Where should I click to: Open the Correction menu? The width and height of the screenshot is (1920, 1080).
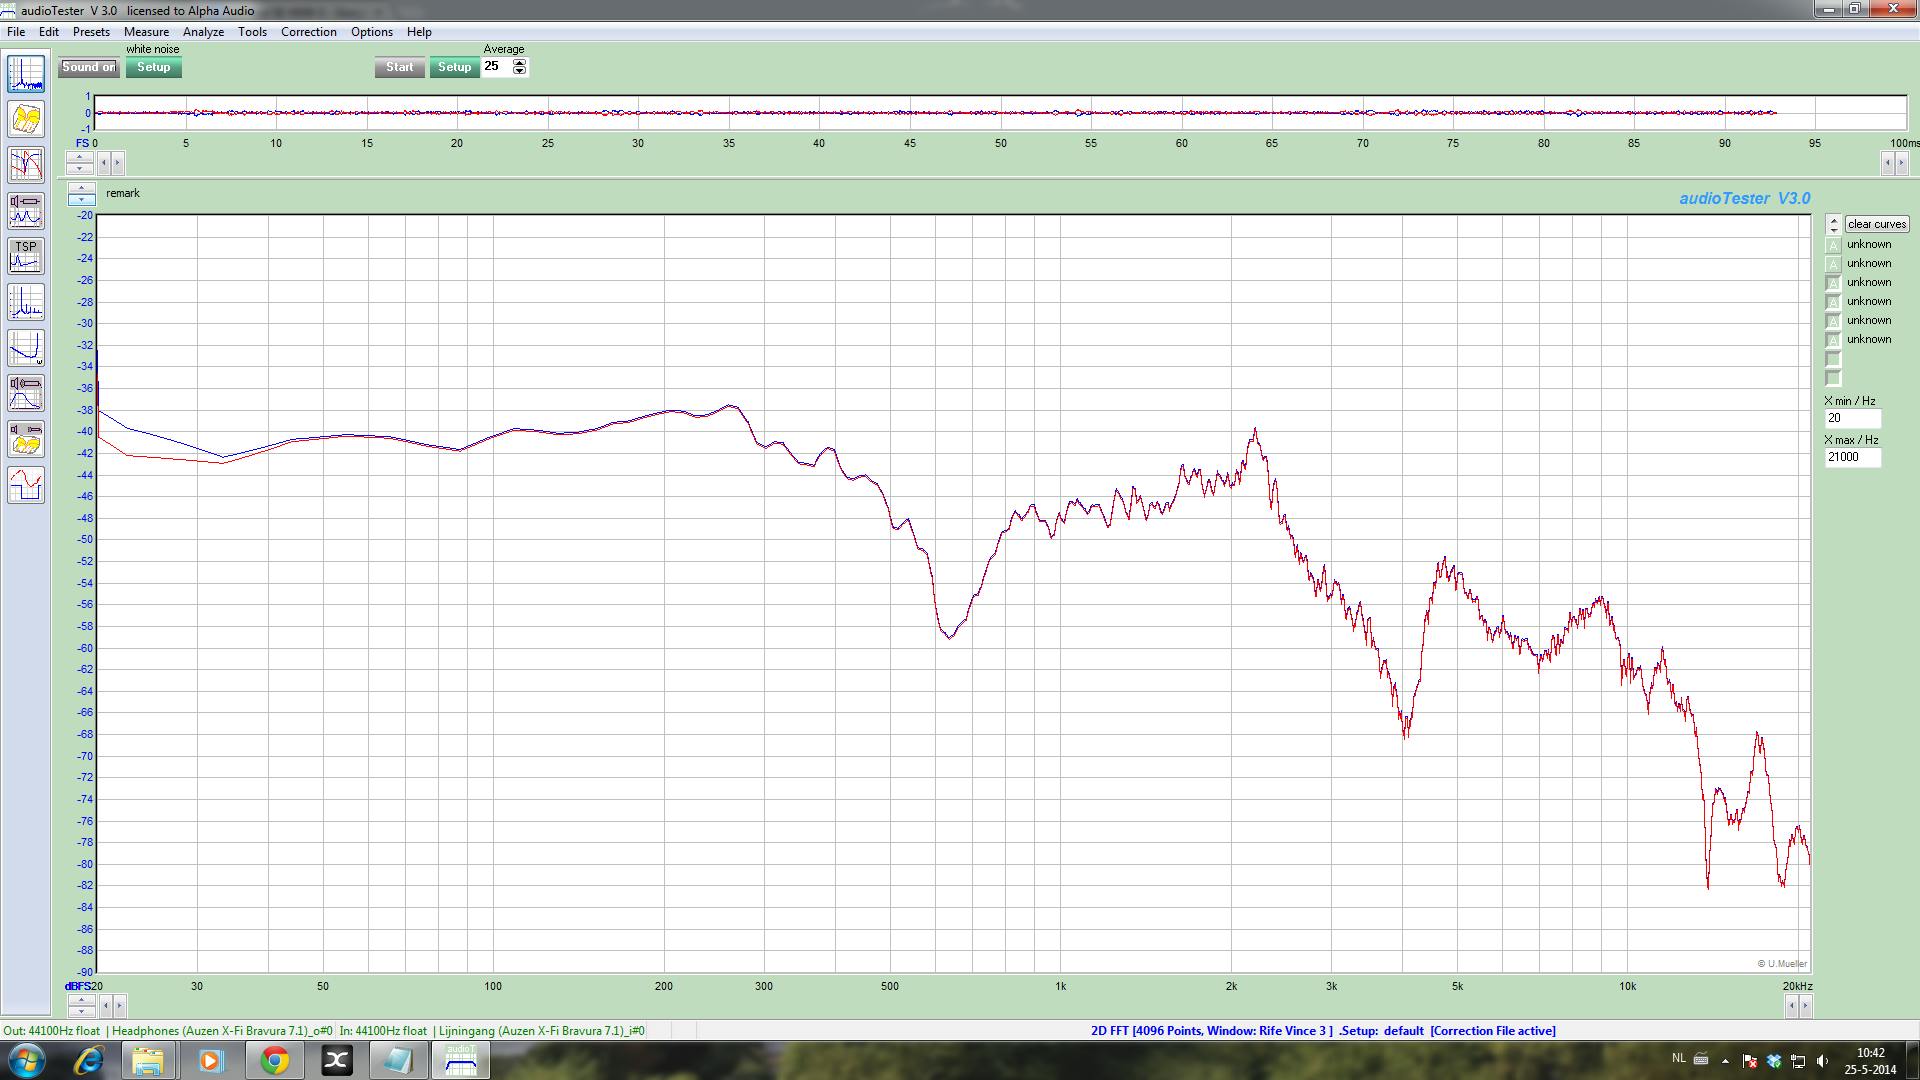308,32
